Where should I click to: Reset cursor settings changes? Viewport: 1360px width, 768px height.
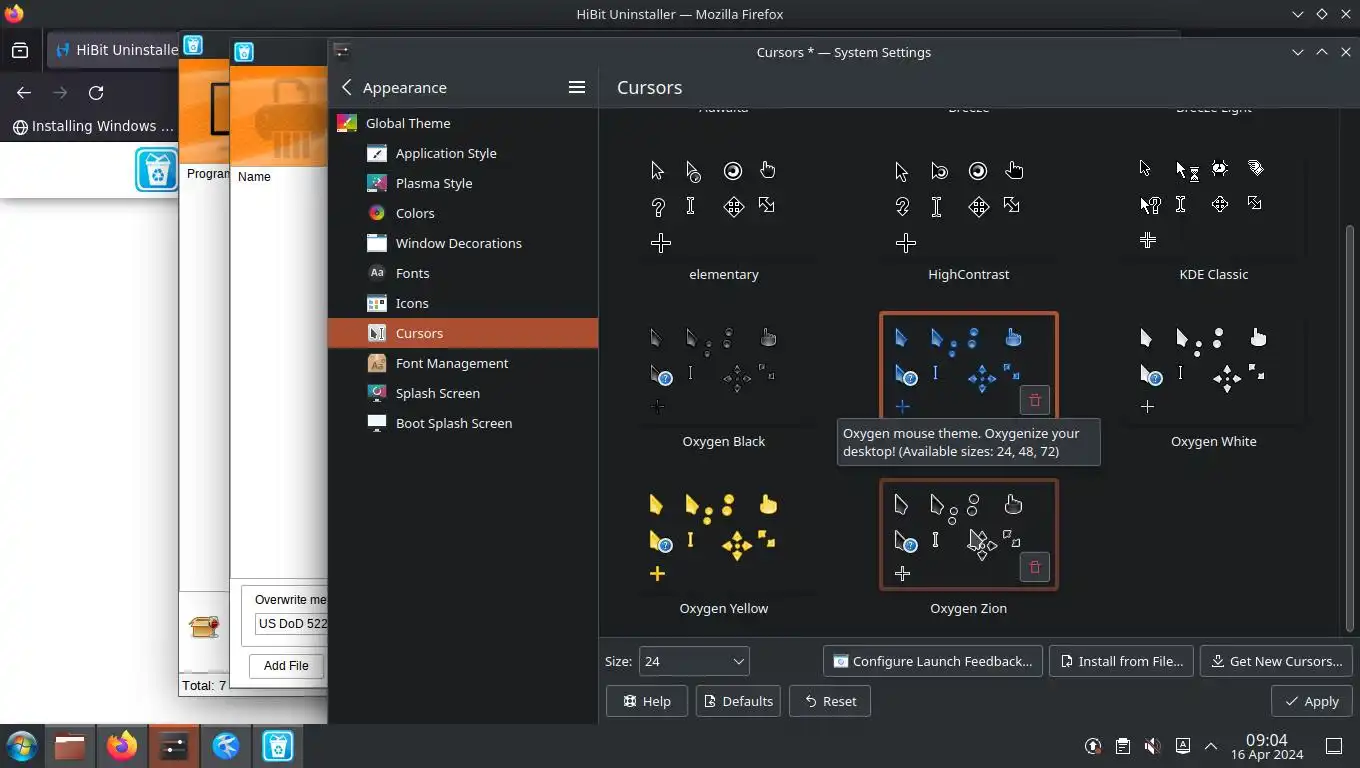pos(830,701)
